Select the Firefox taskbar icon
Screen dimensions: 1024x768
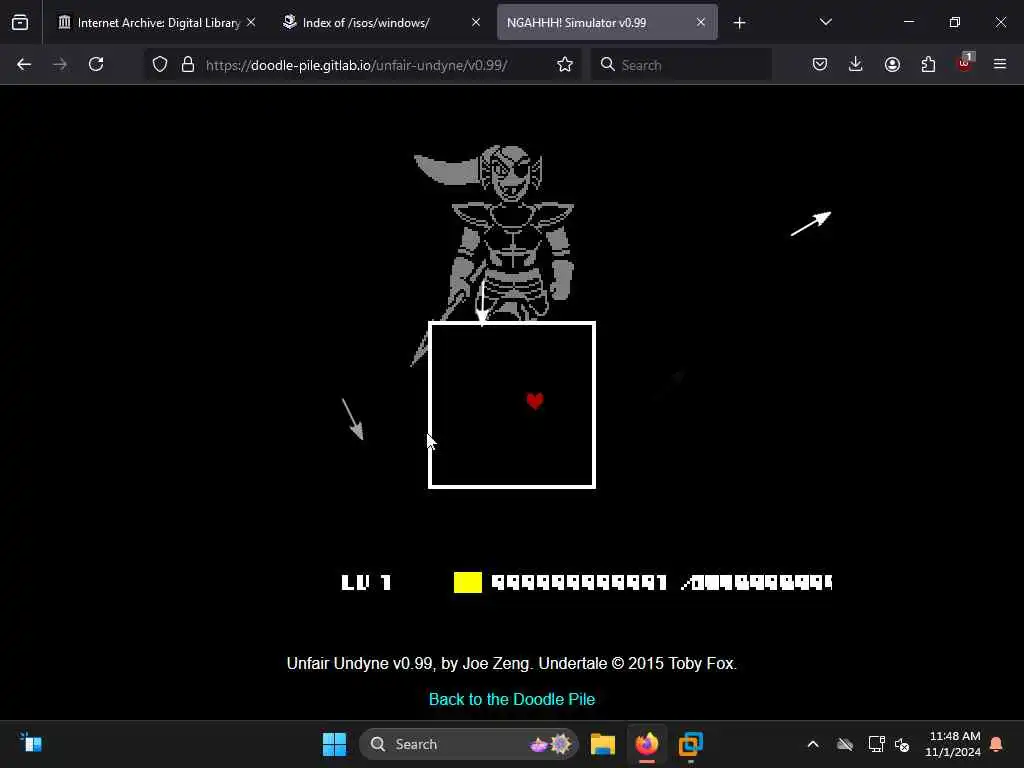point(647,744)
